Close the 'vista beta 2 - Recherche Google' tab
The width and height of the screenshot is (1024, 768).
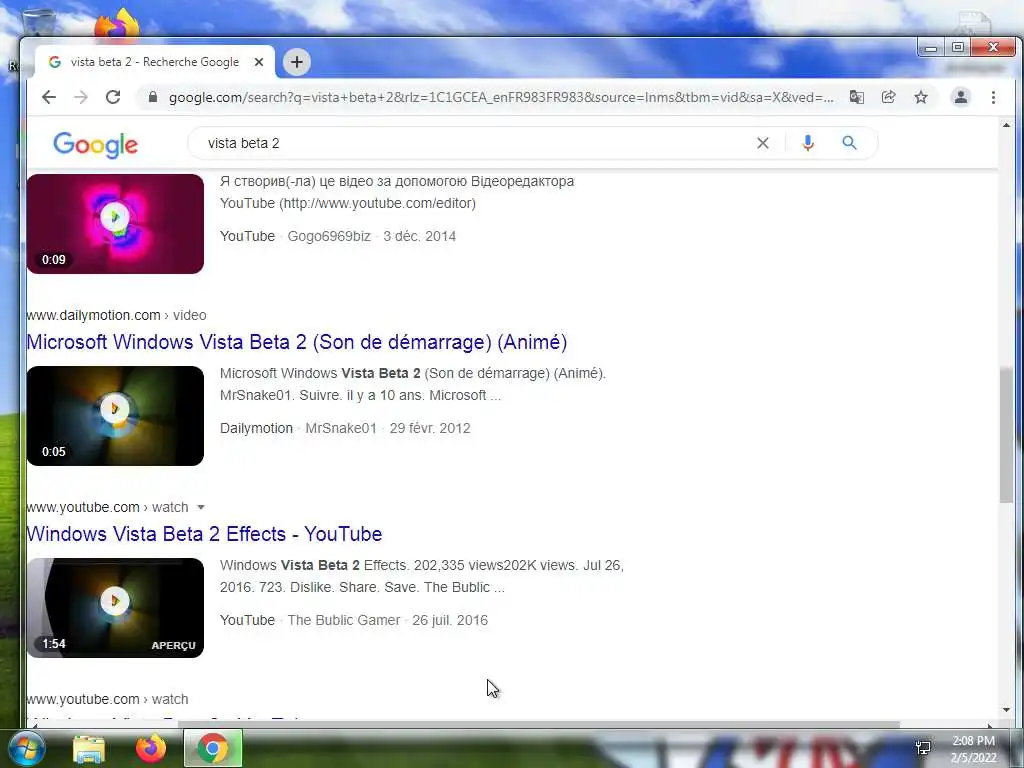tap(259, 62)
